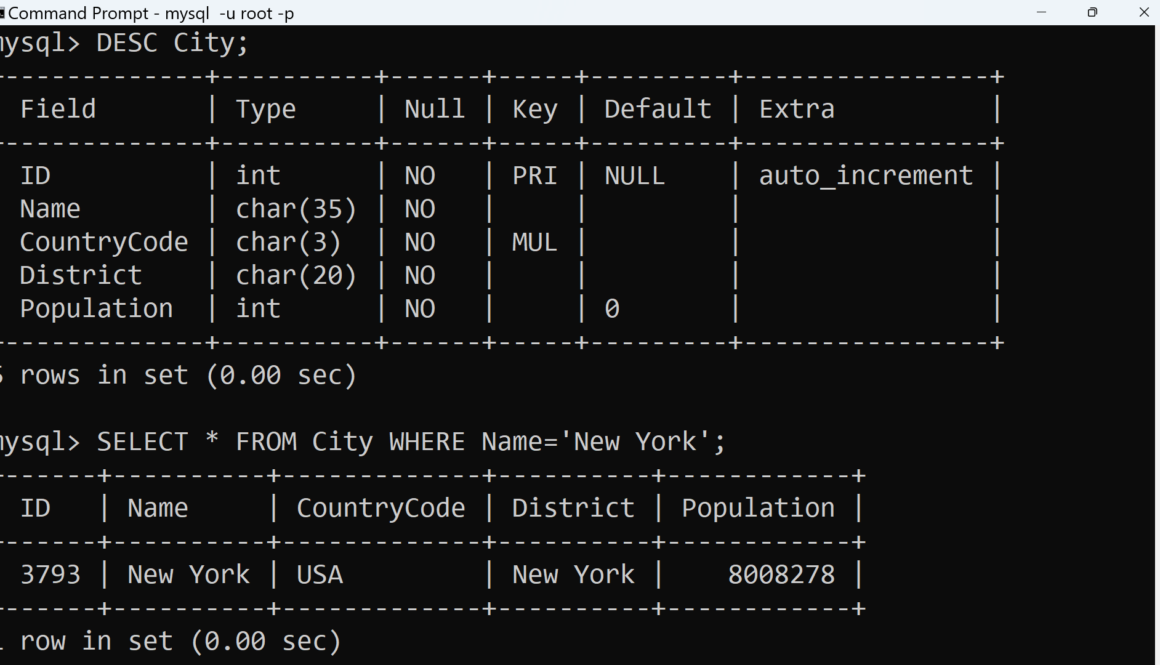Click the Key column header

[x=534, y=109]
